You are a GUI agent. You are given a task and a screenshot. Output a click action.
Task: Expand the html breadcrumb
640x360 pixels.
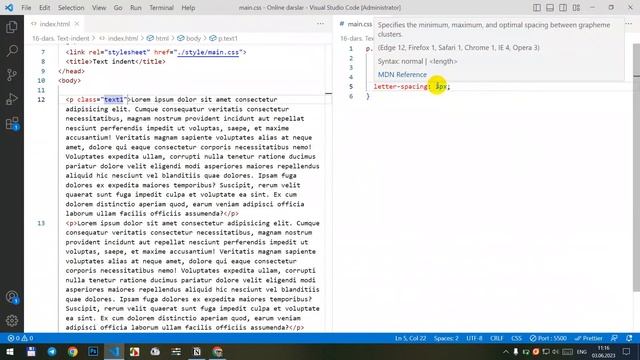158,38
